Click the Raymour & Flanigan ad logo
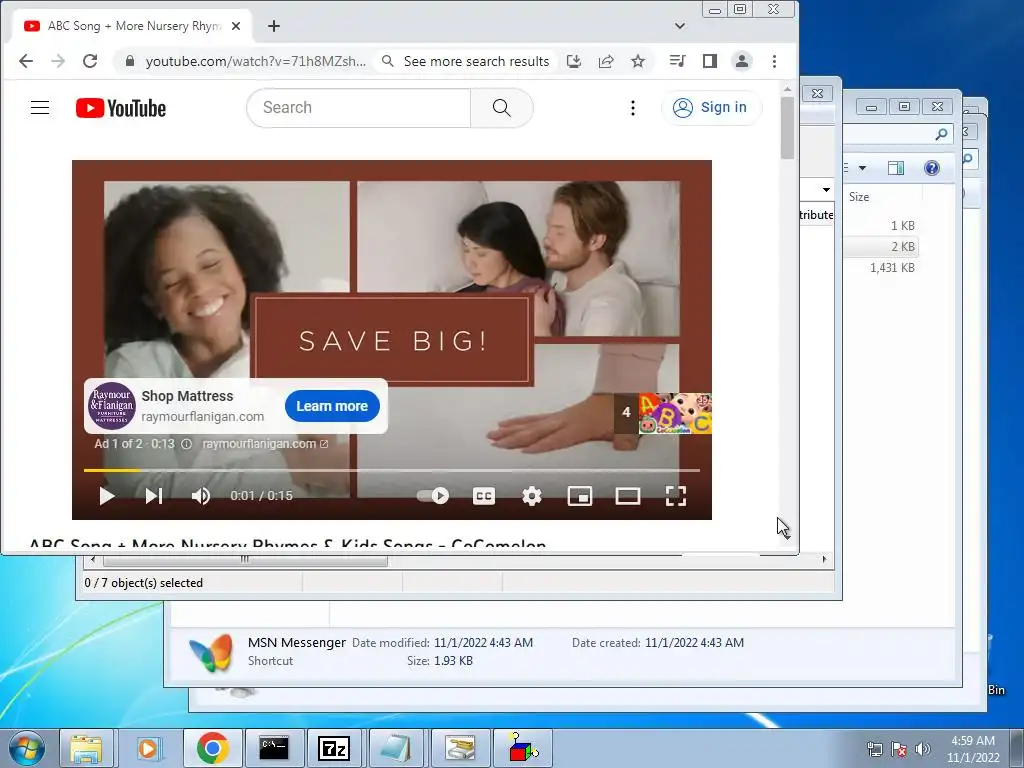The height and width of the screenshot is (768, 1024). pos(112,406)
